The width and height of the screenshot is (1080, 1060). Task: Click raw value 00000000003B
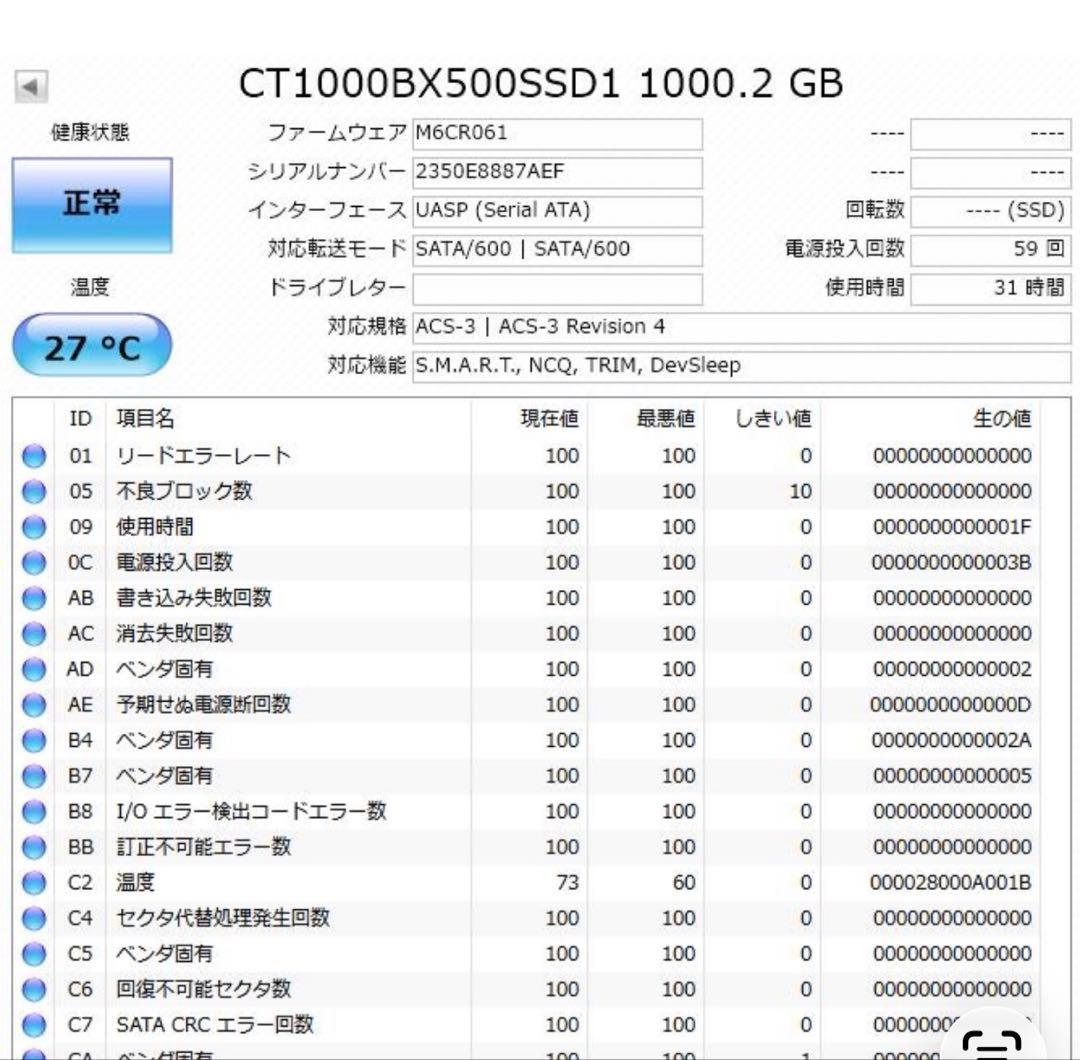[952, 563]
